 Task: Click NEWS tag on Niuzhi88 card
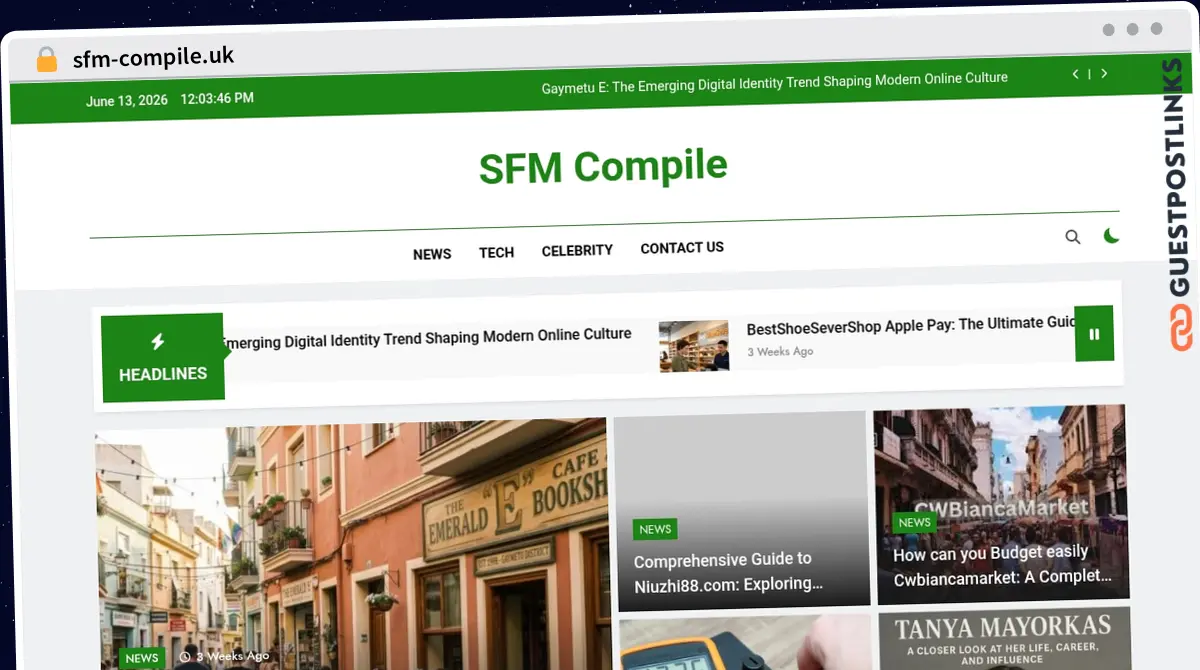(x=655, y=529)
